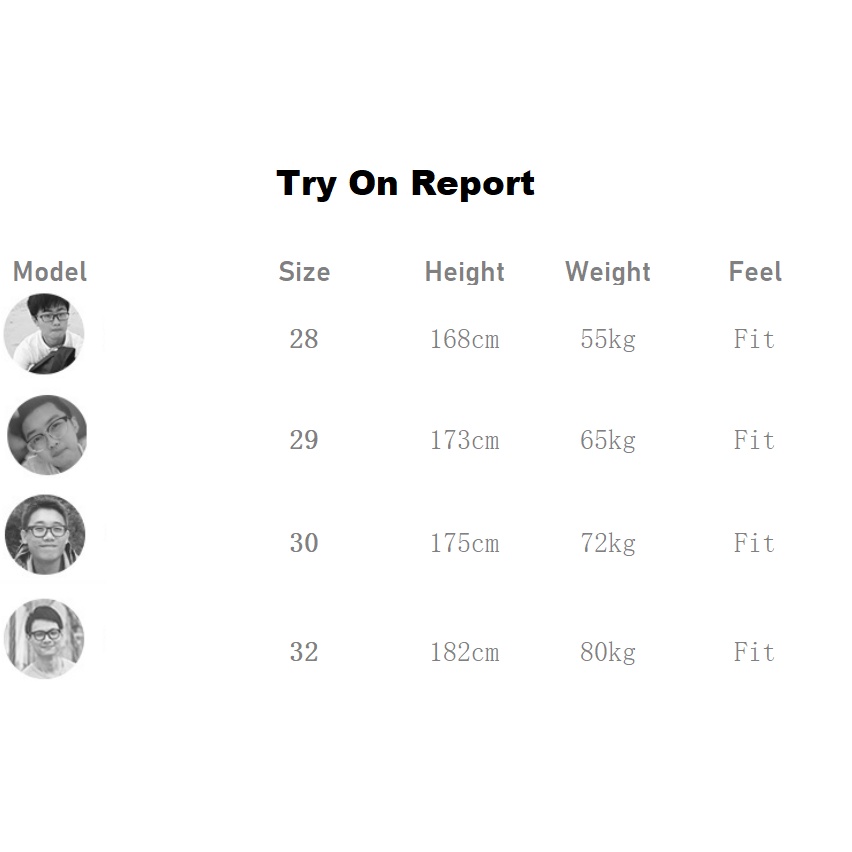Viewport: 852px width, 852px height.
Task: Select the 182cm height value
Action: [x=464, y=653]
